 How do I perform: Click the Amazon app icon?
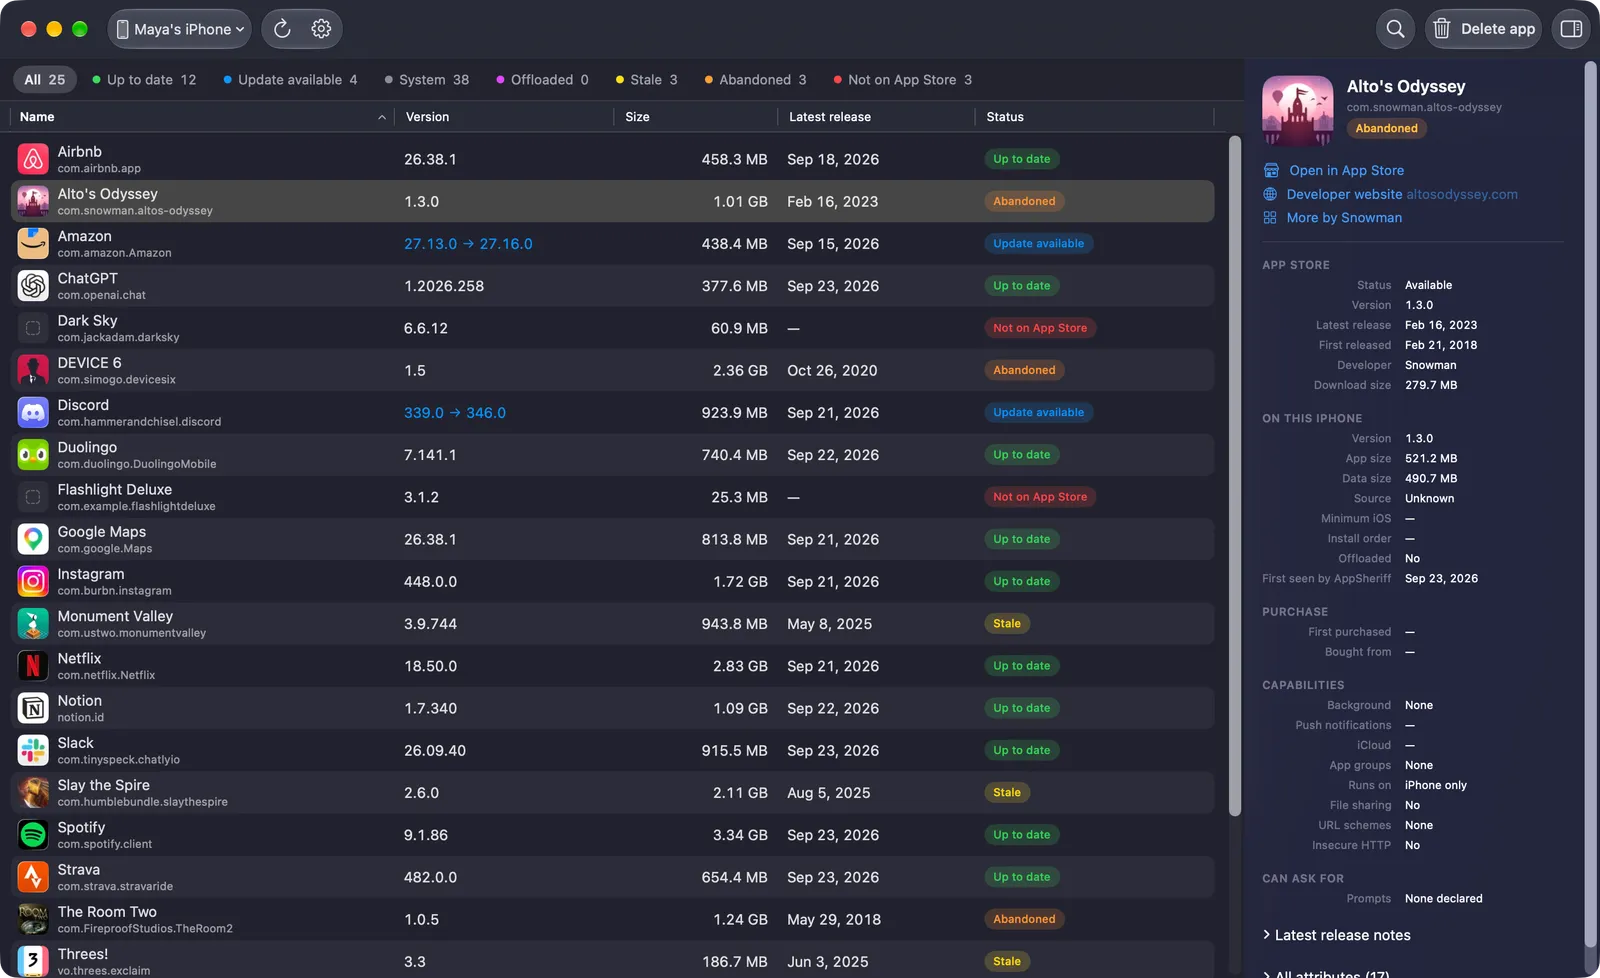[33, 243]
